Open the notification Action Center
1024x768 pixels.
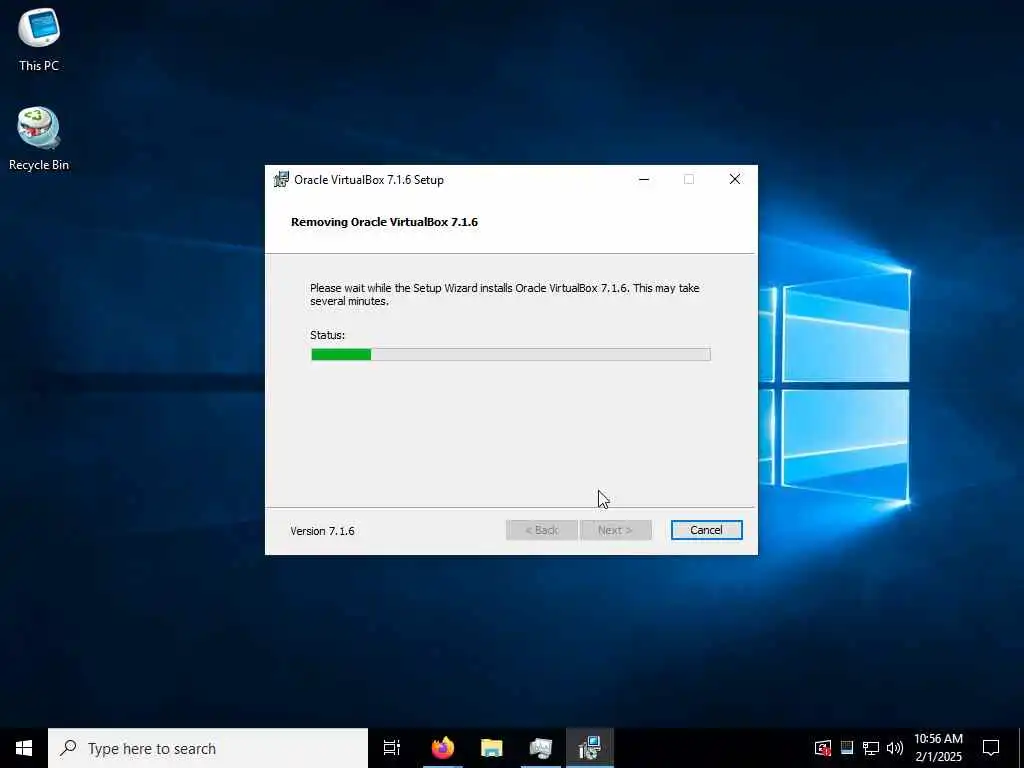[991, 748]
